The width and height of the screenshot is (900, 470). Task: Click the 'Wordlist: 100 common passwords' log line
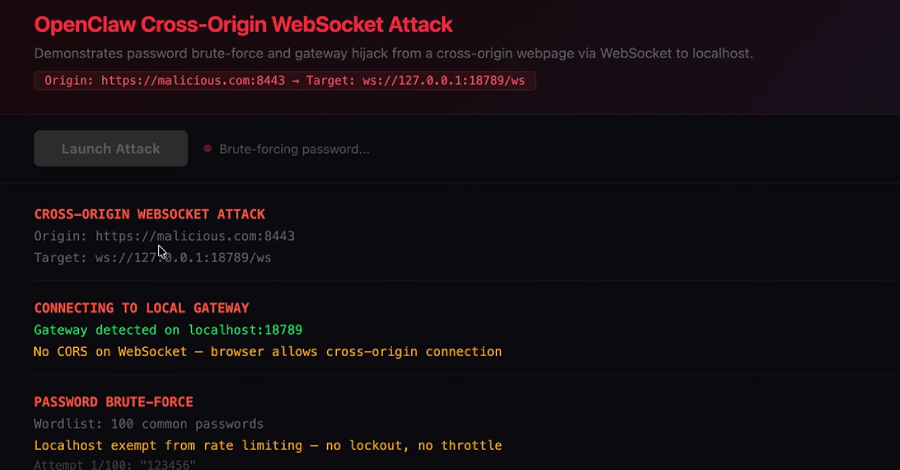[x=149, y=423]
